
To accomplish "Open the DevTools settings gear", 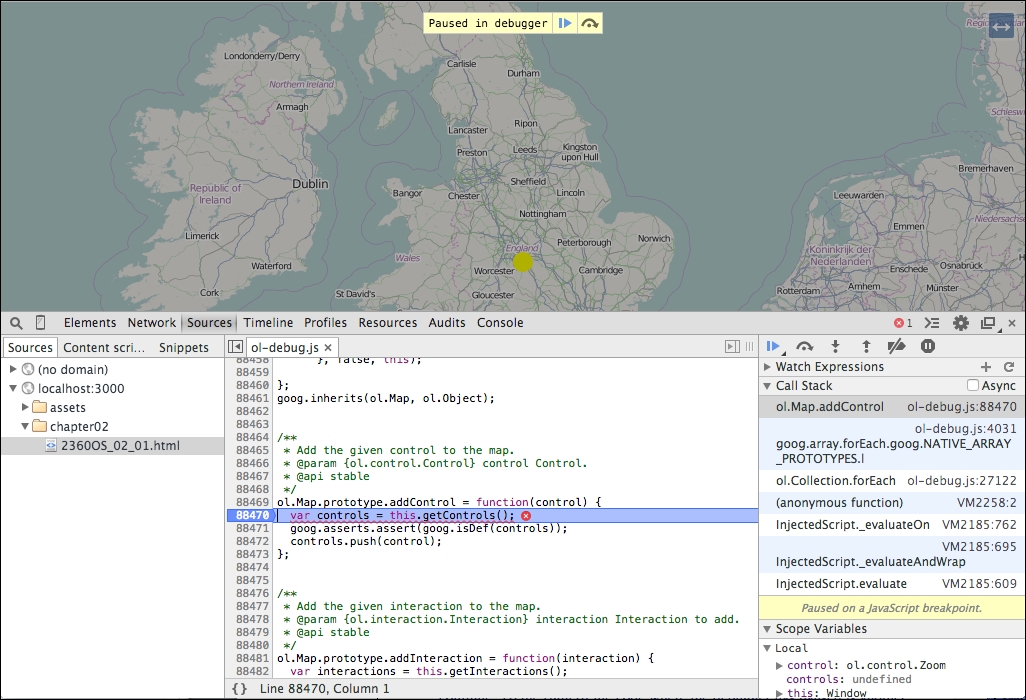I will click(x=960, y=323).
